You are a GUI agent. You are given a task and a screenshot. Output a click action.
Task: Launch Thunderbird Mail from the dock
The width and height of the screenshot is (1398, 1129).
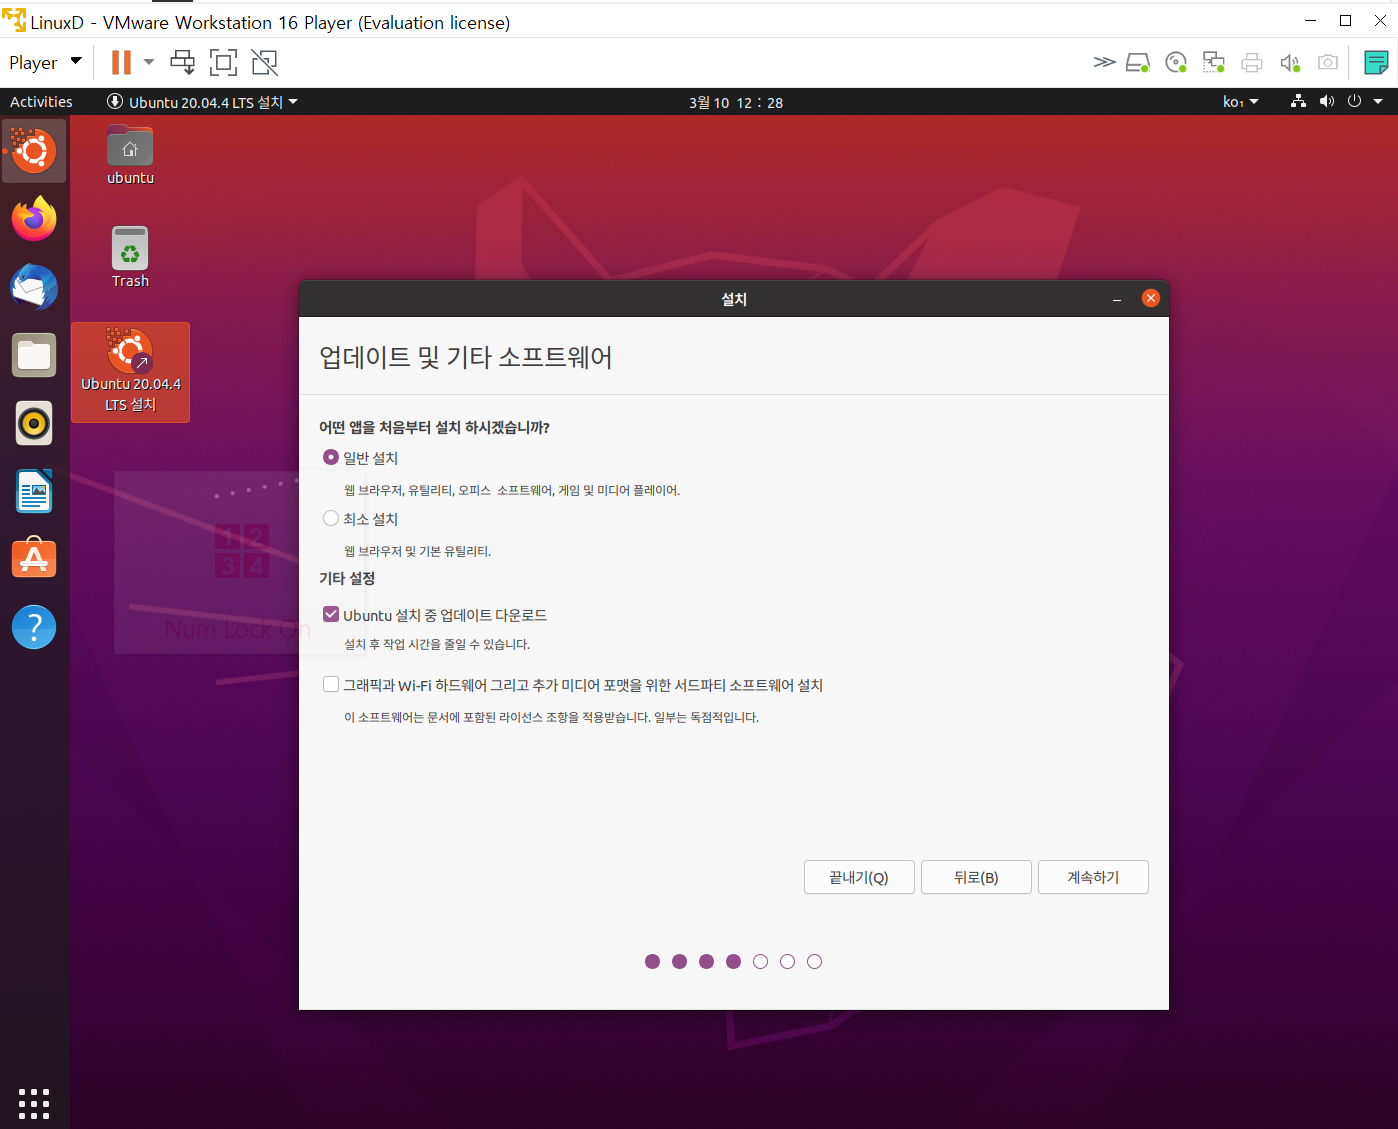click(x=34, y=287)
